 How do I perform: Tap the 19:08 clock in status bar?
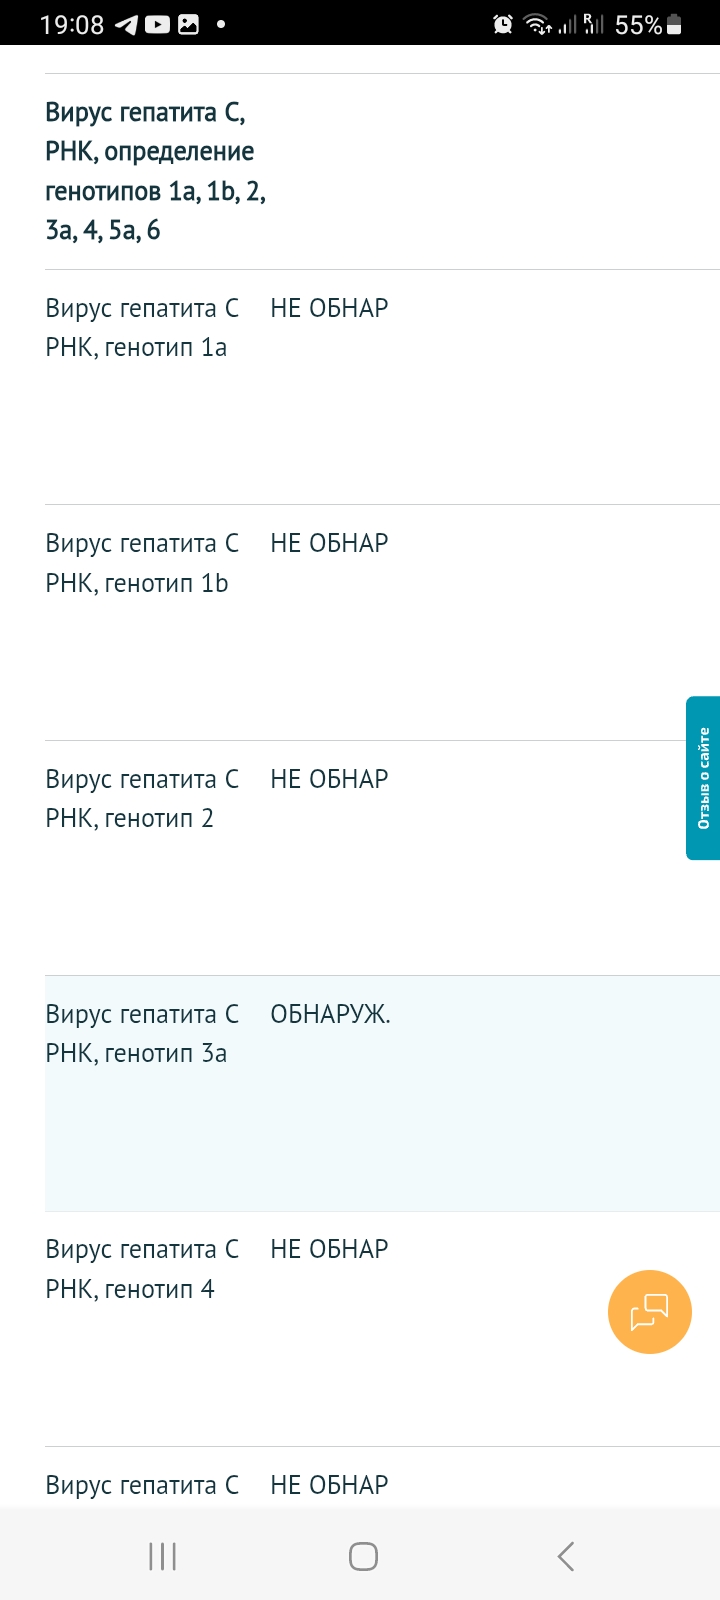tap(71, 24)
